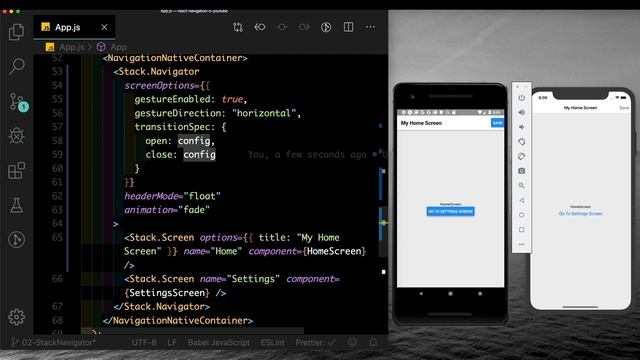Image resolution: width=640 pixels, height=360 pixels.
Task: Take an emulator screenshot
Action: point(522,171)
